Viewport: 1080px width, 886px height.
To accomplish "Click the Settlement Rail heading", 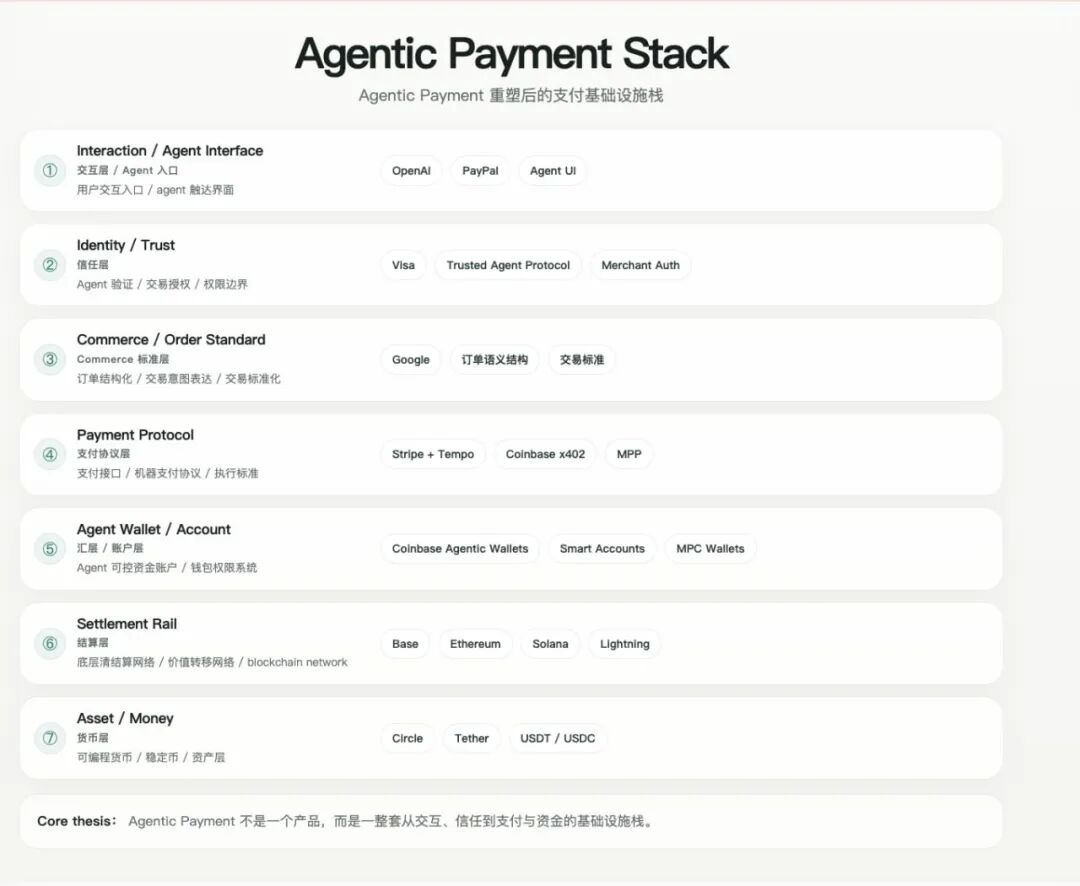I will pos(127,624).
